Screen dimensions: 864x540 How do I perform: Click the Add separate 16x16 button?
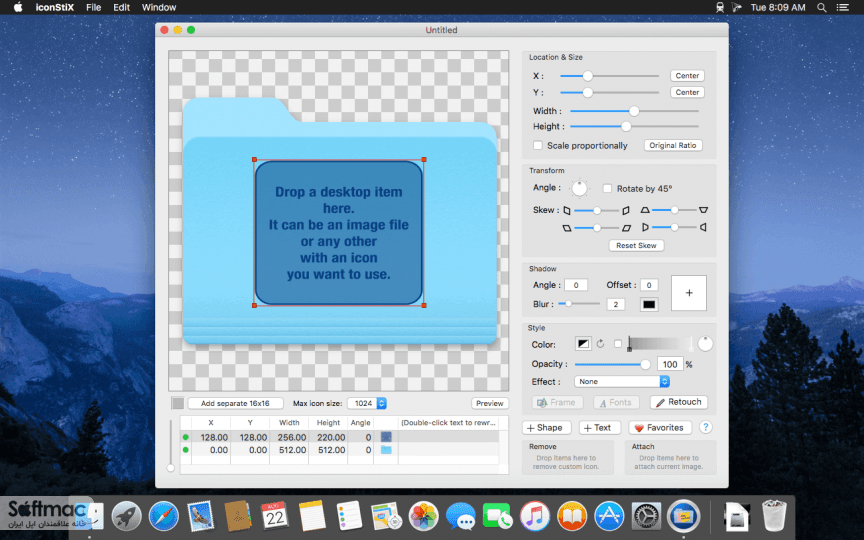(235, 403)
